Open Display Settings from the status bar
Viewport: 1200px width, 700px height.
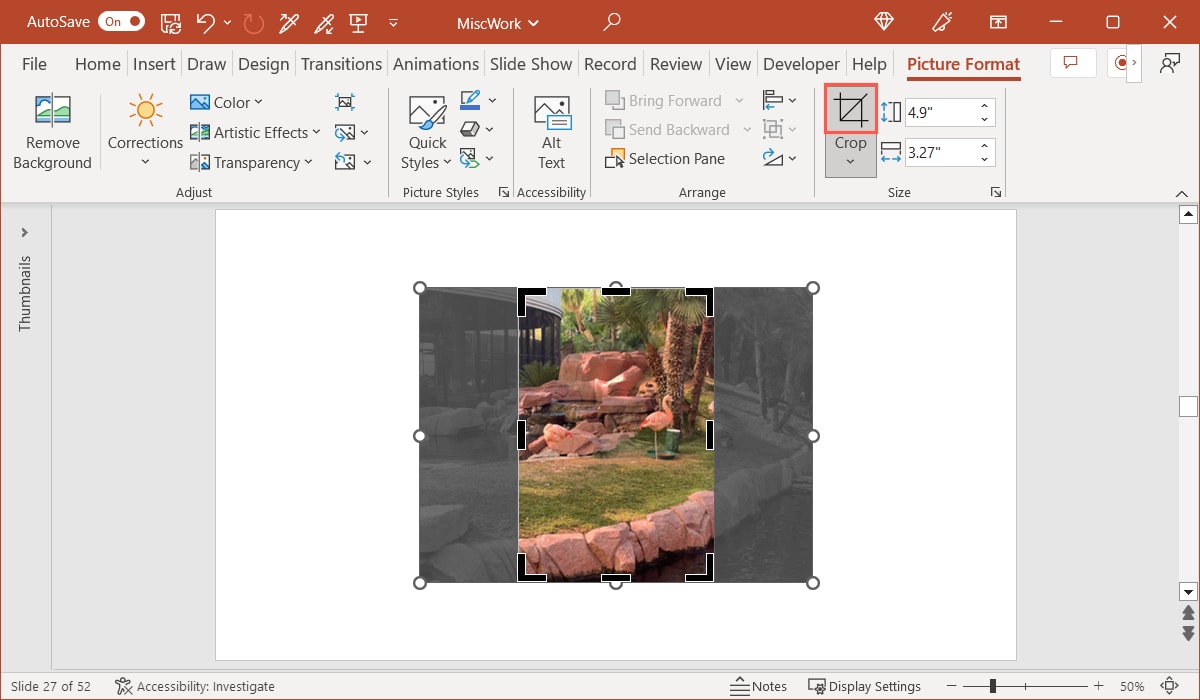[x=865, y=686]
